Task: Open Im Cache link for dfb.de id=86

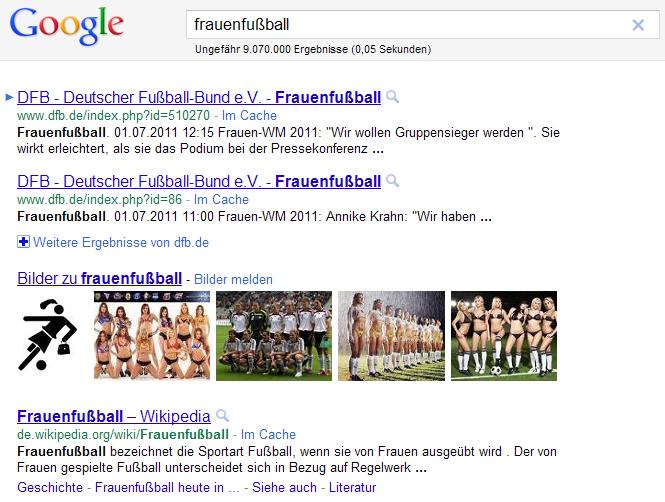Action: (221, 199)
